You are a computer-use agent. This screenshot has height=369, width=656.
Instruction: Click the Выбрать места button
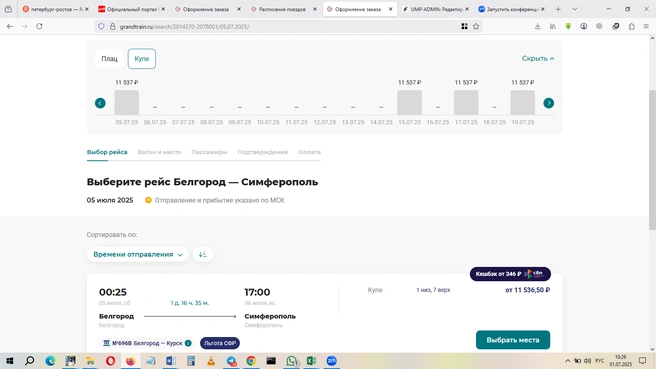pyautogui.click(x=513, y=340)
